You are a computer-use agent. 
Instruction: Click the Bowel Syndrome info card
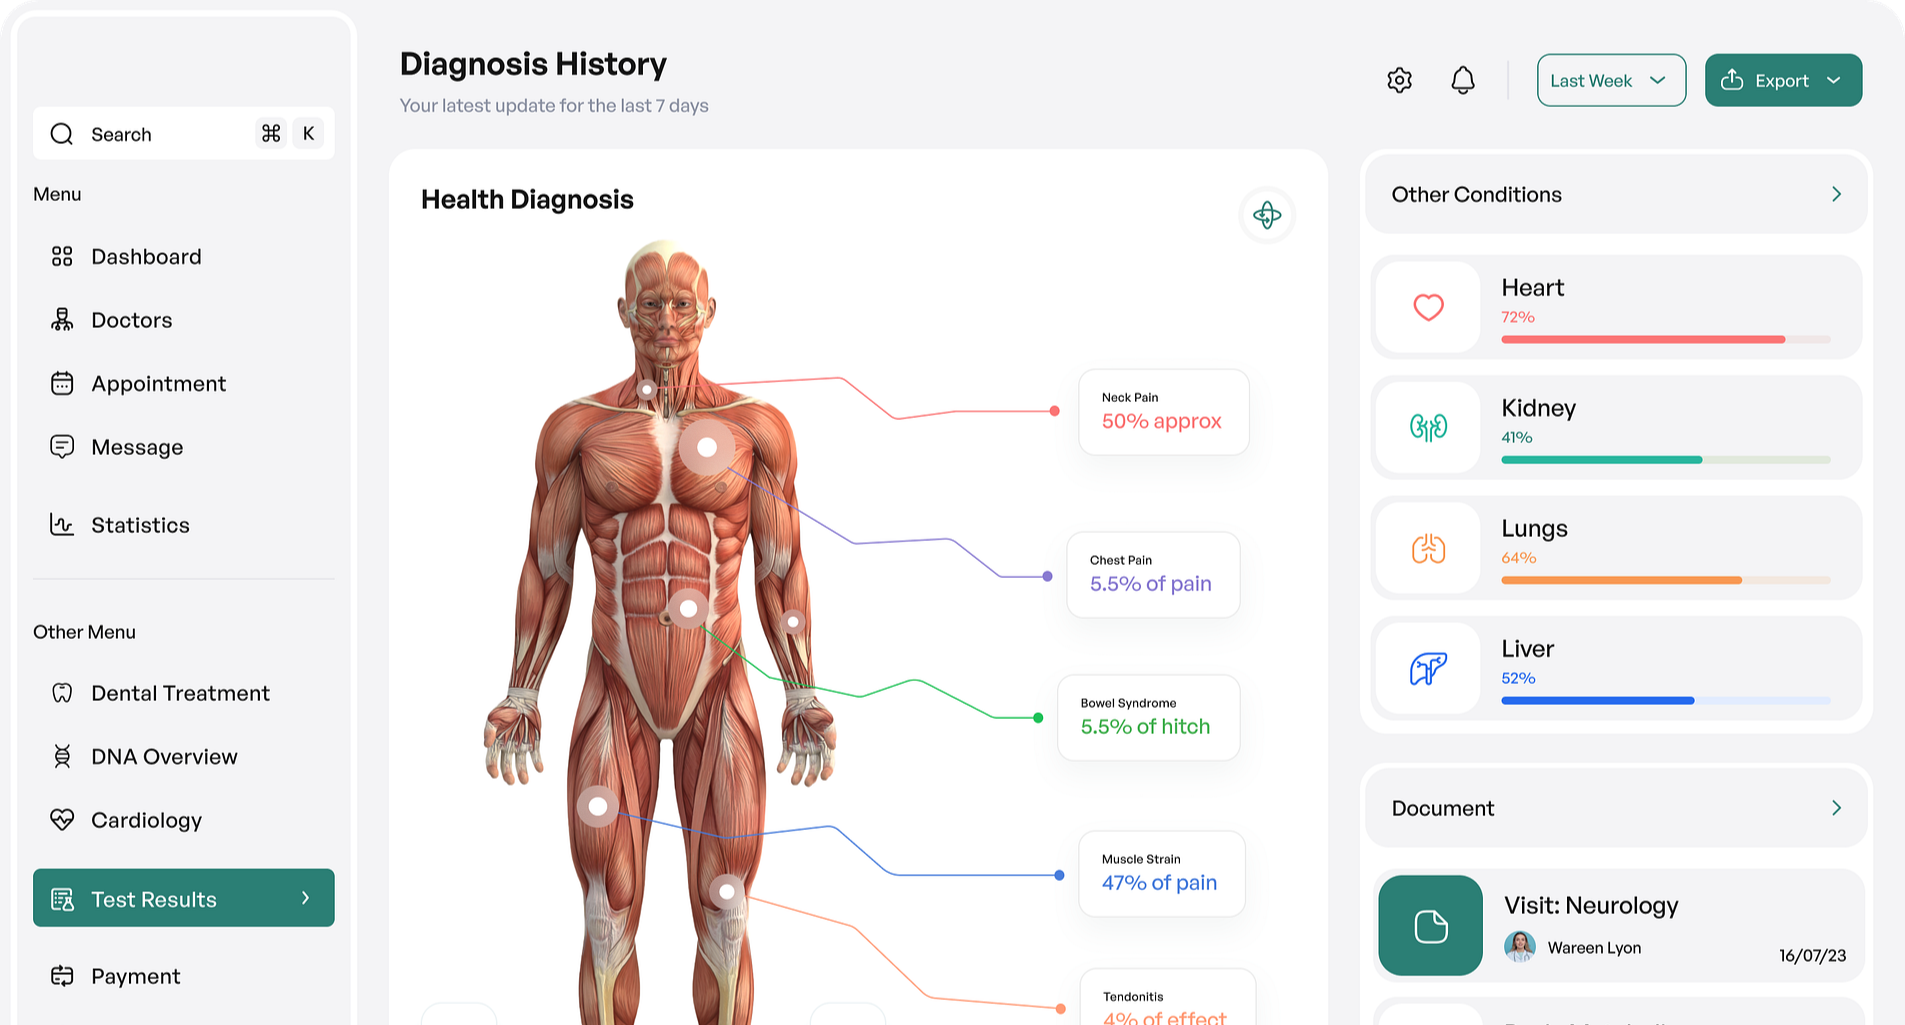[1148, 717]
